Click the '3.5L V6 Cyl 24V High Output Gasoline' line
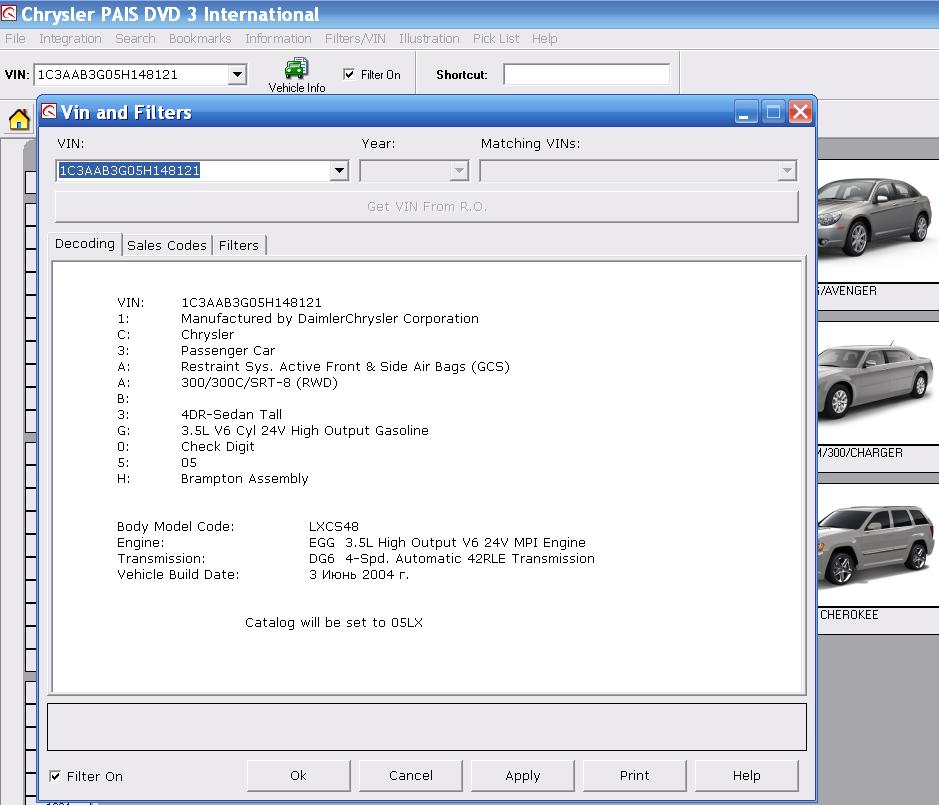Screen dimensions: 939x805 [305, 431]
